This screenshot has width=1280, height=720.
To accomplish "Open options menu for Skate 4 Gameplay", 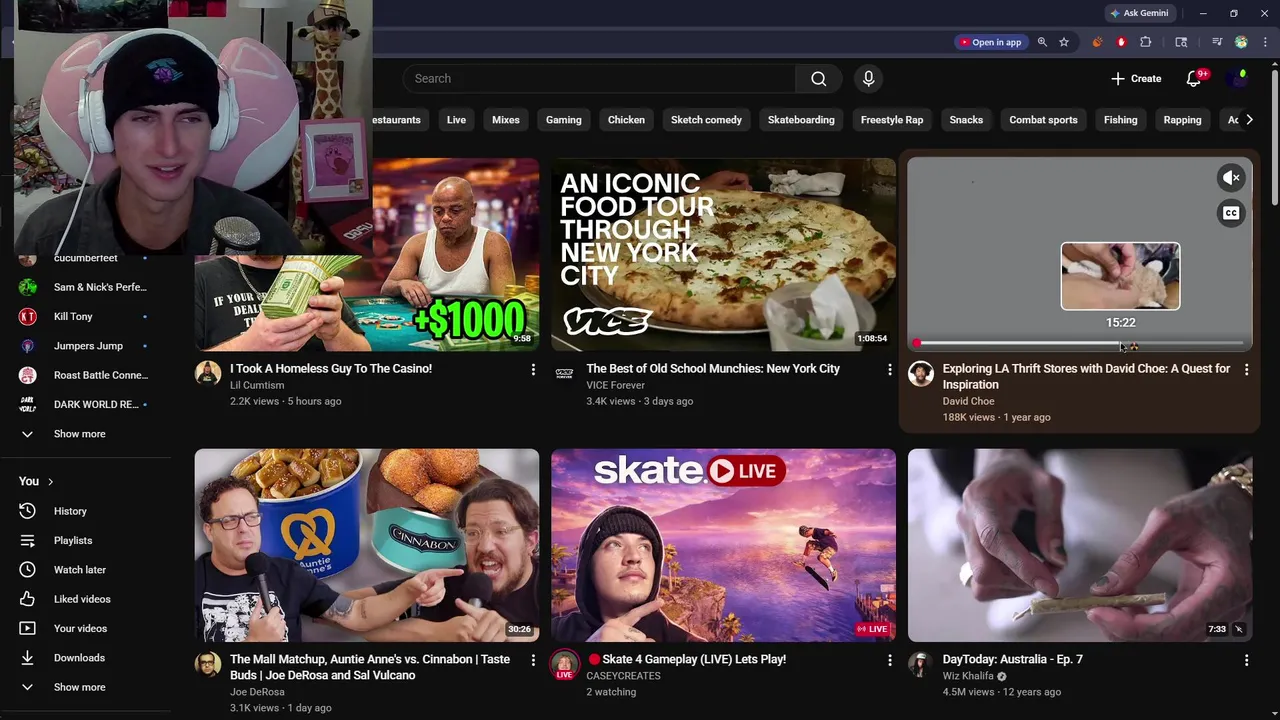I will 889,661.
